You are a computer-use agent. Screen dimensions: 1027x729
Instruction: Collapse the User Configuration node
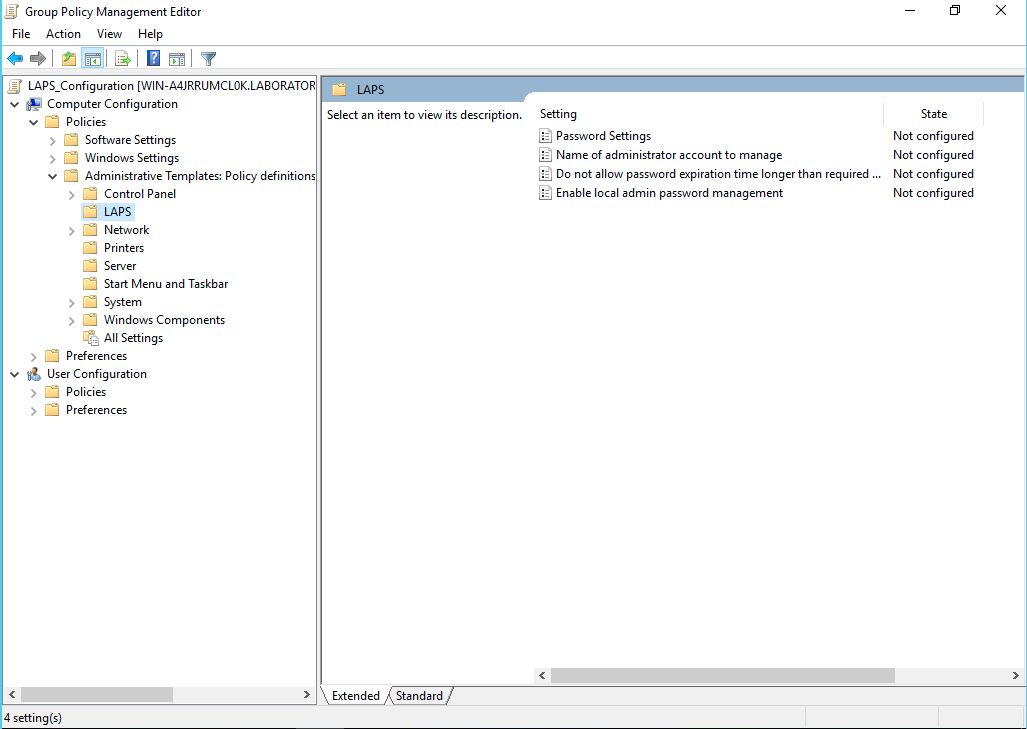coord(14,374)
